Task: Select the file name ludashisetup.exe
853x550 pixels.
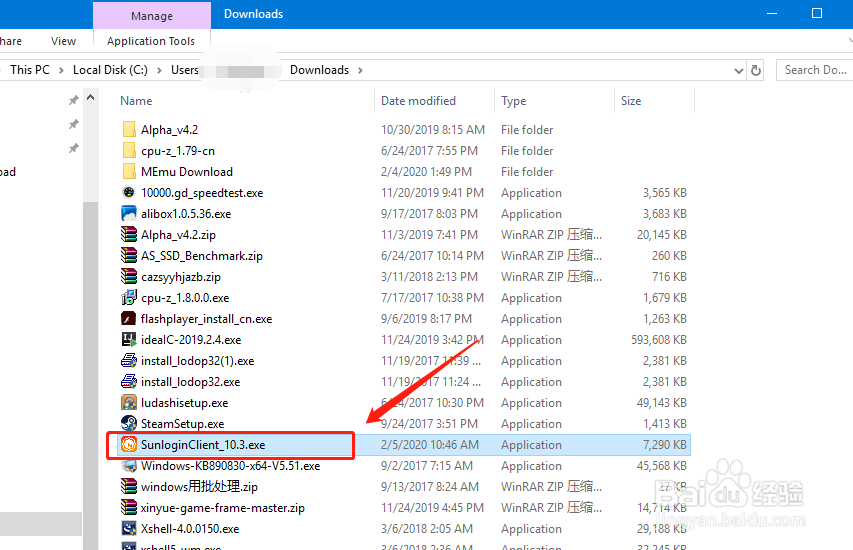Action: click(184, 403)
